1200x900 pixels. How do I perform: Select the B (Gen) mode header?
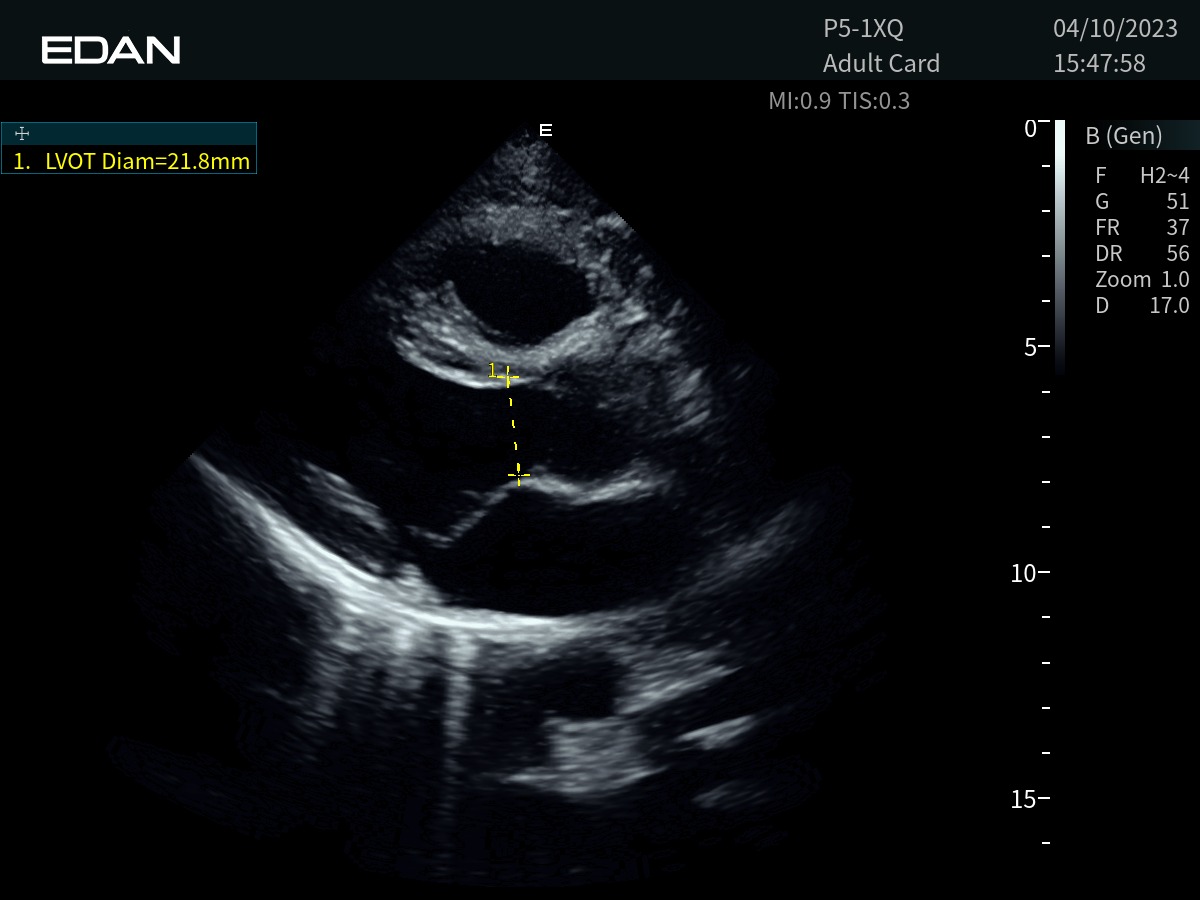tap(1123, 136)
